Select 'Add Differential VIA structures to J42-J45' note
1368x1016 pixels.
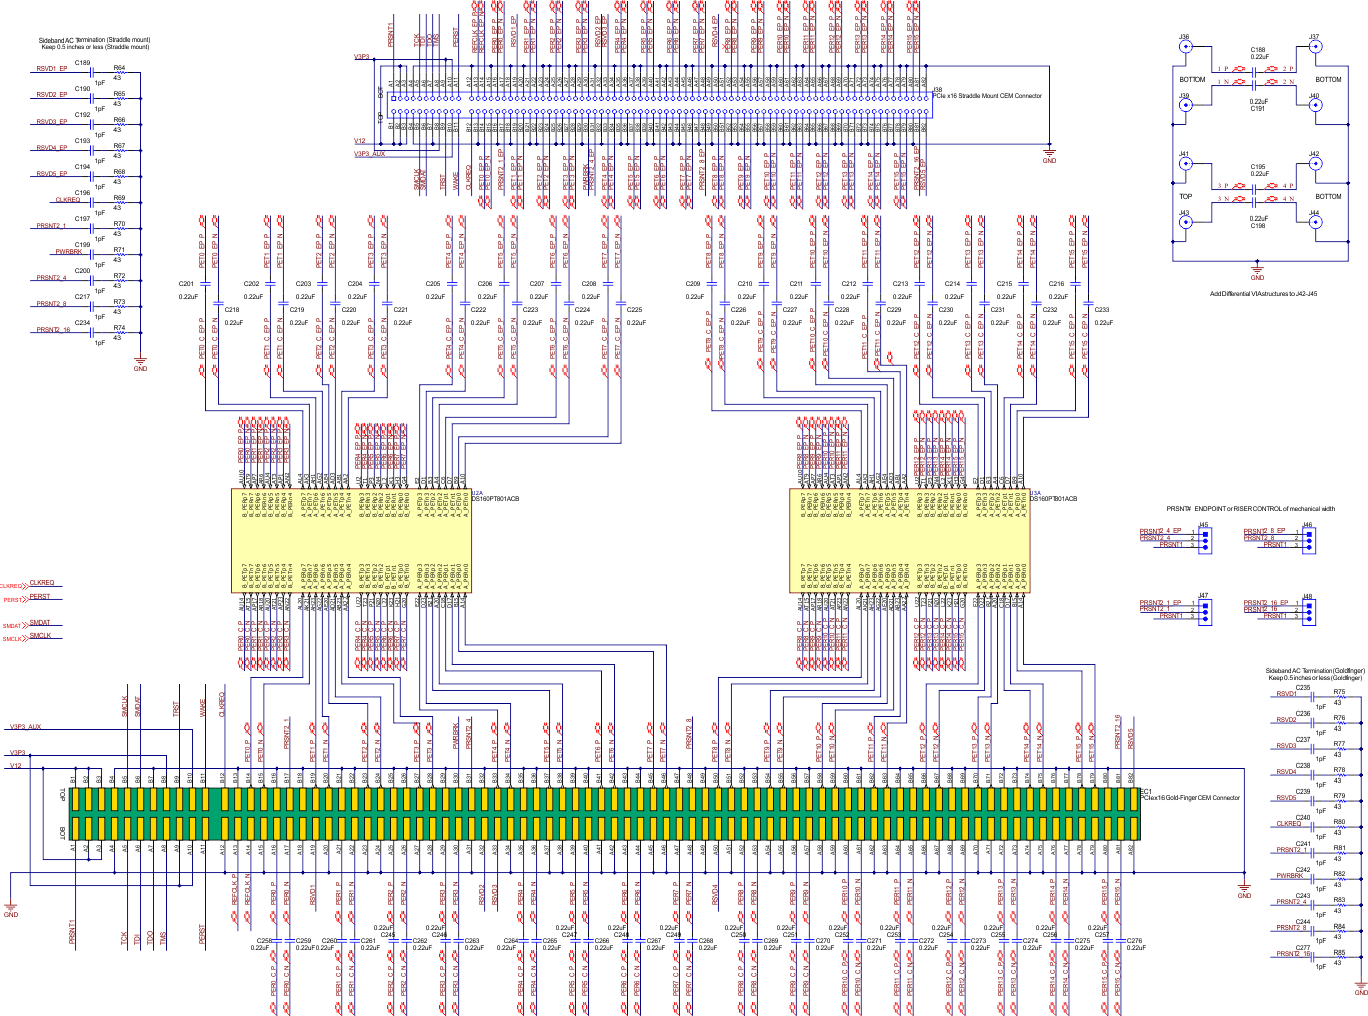pos(1263,294)
